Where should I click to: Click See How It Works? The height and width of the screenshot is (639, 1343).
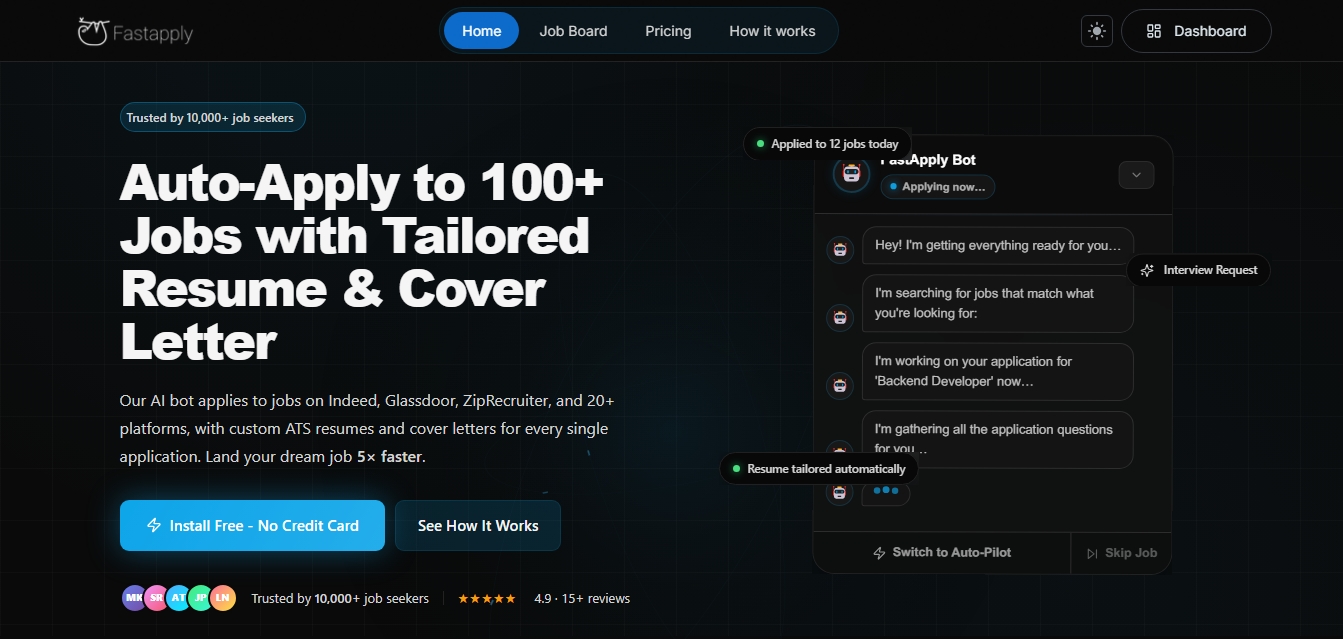[478, 525]
